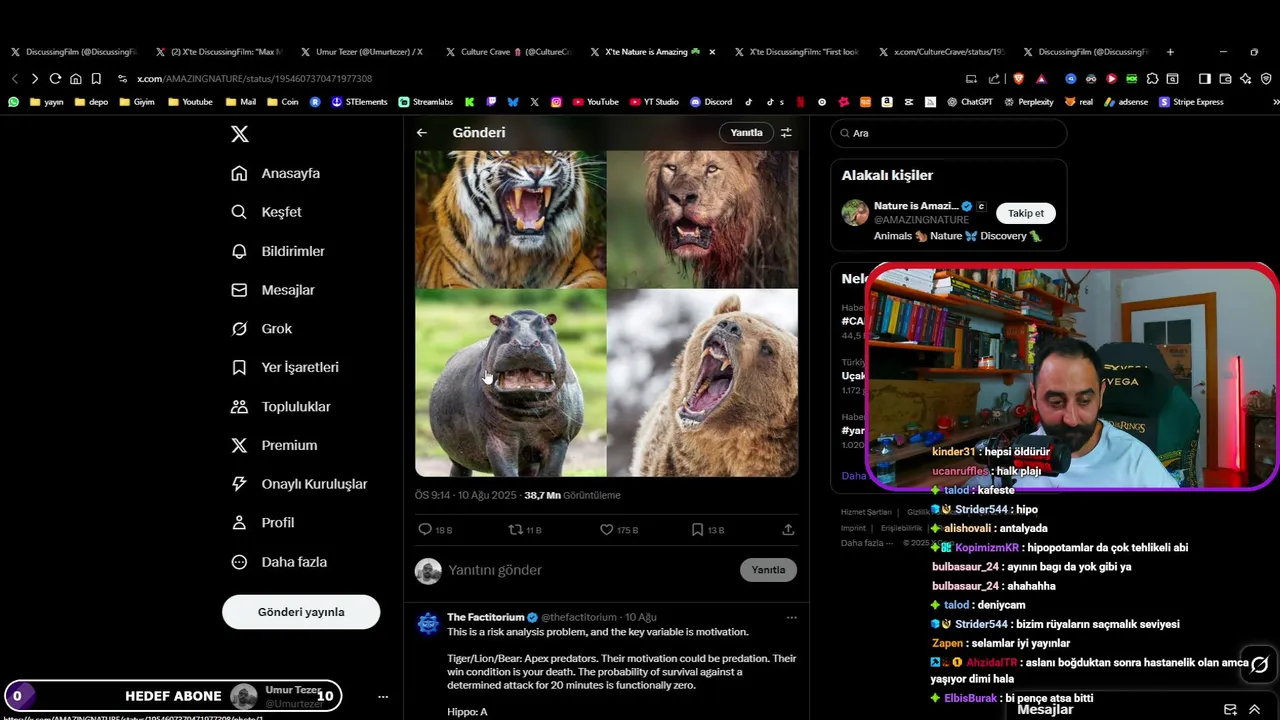This screenshot has width=1280, height=720.
Task: Switch to the Culture Crave tab
Action: click(509, 52)
